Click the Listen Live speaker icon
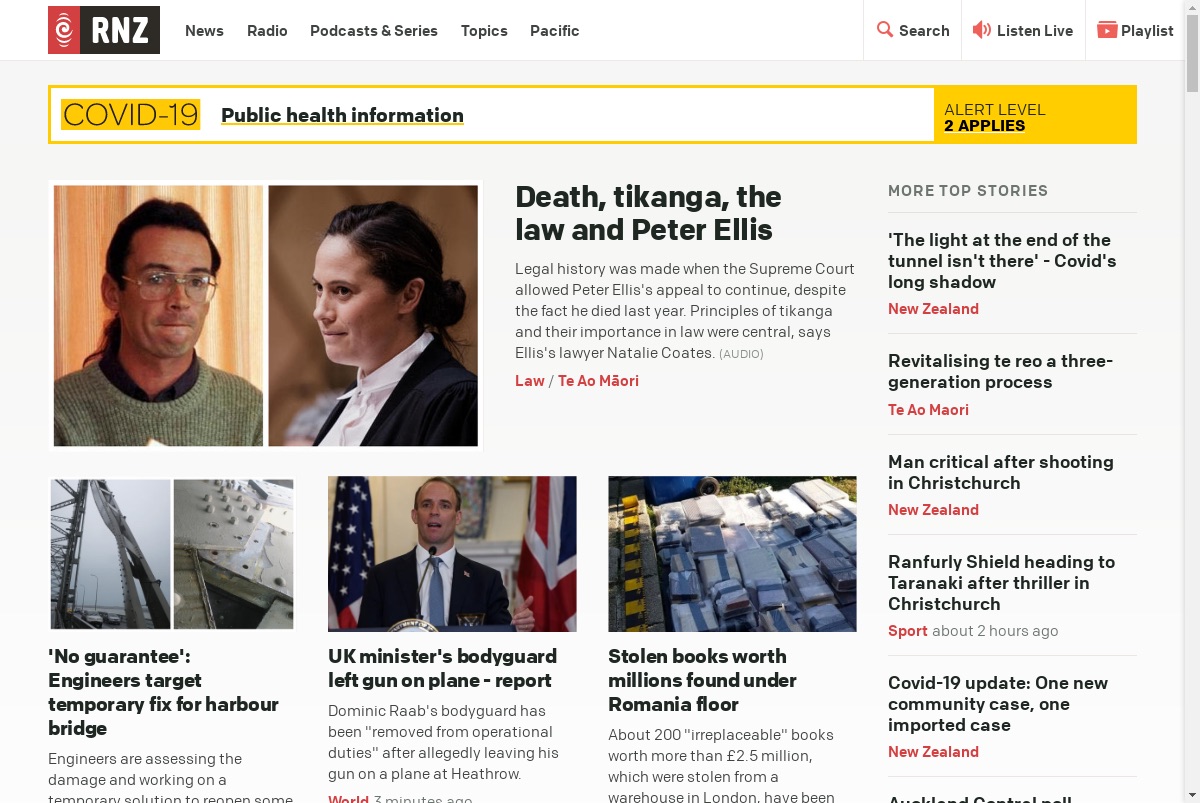This screenshot has width=1200, height=803. pyautogui.click(x=982, y=30)
